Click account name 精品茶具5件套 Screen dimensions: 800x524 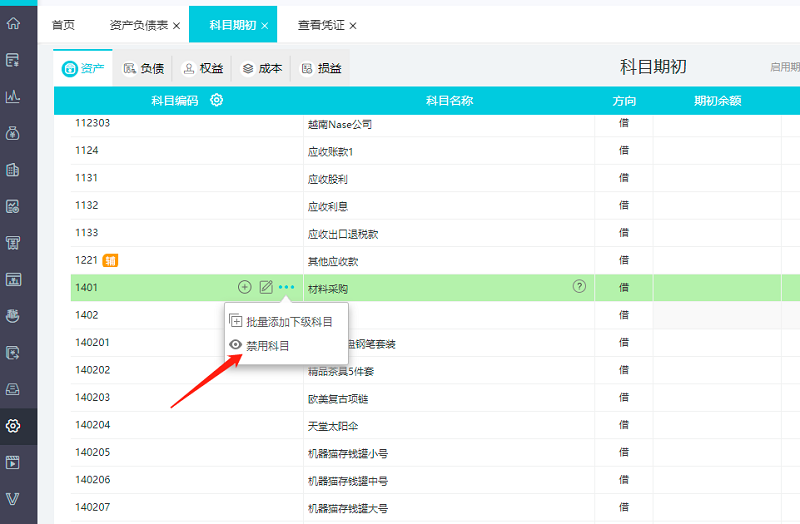coord(341,371)
